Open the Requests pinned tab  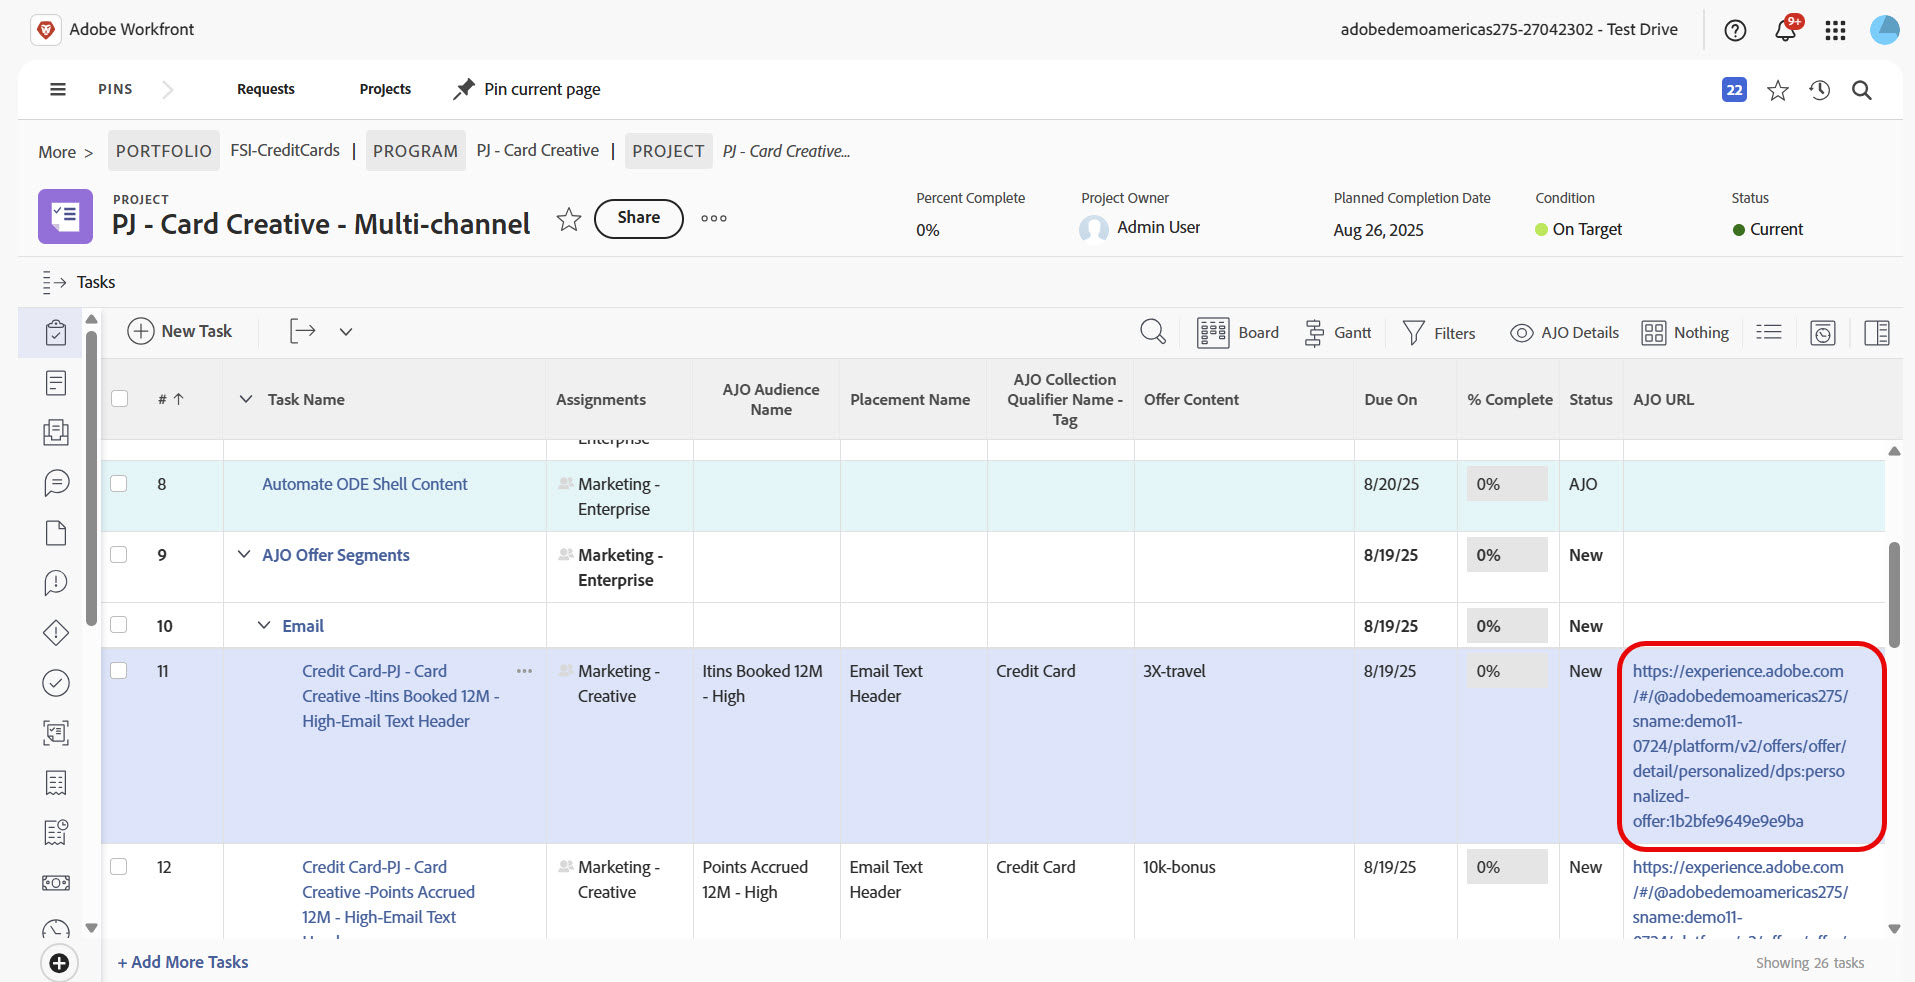click(266, 89)
